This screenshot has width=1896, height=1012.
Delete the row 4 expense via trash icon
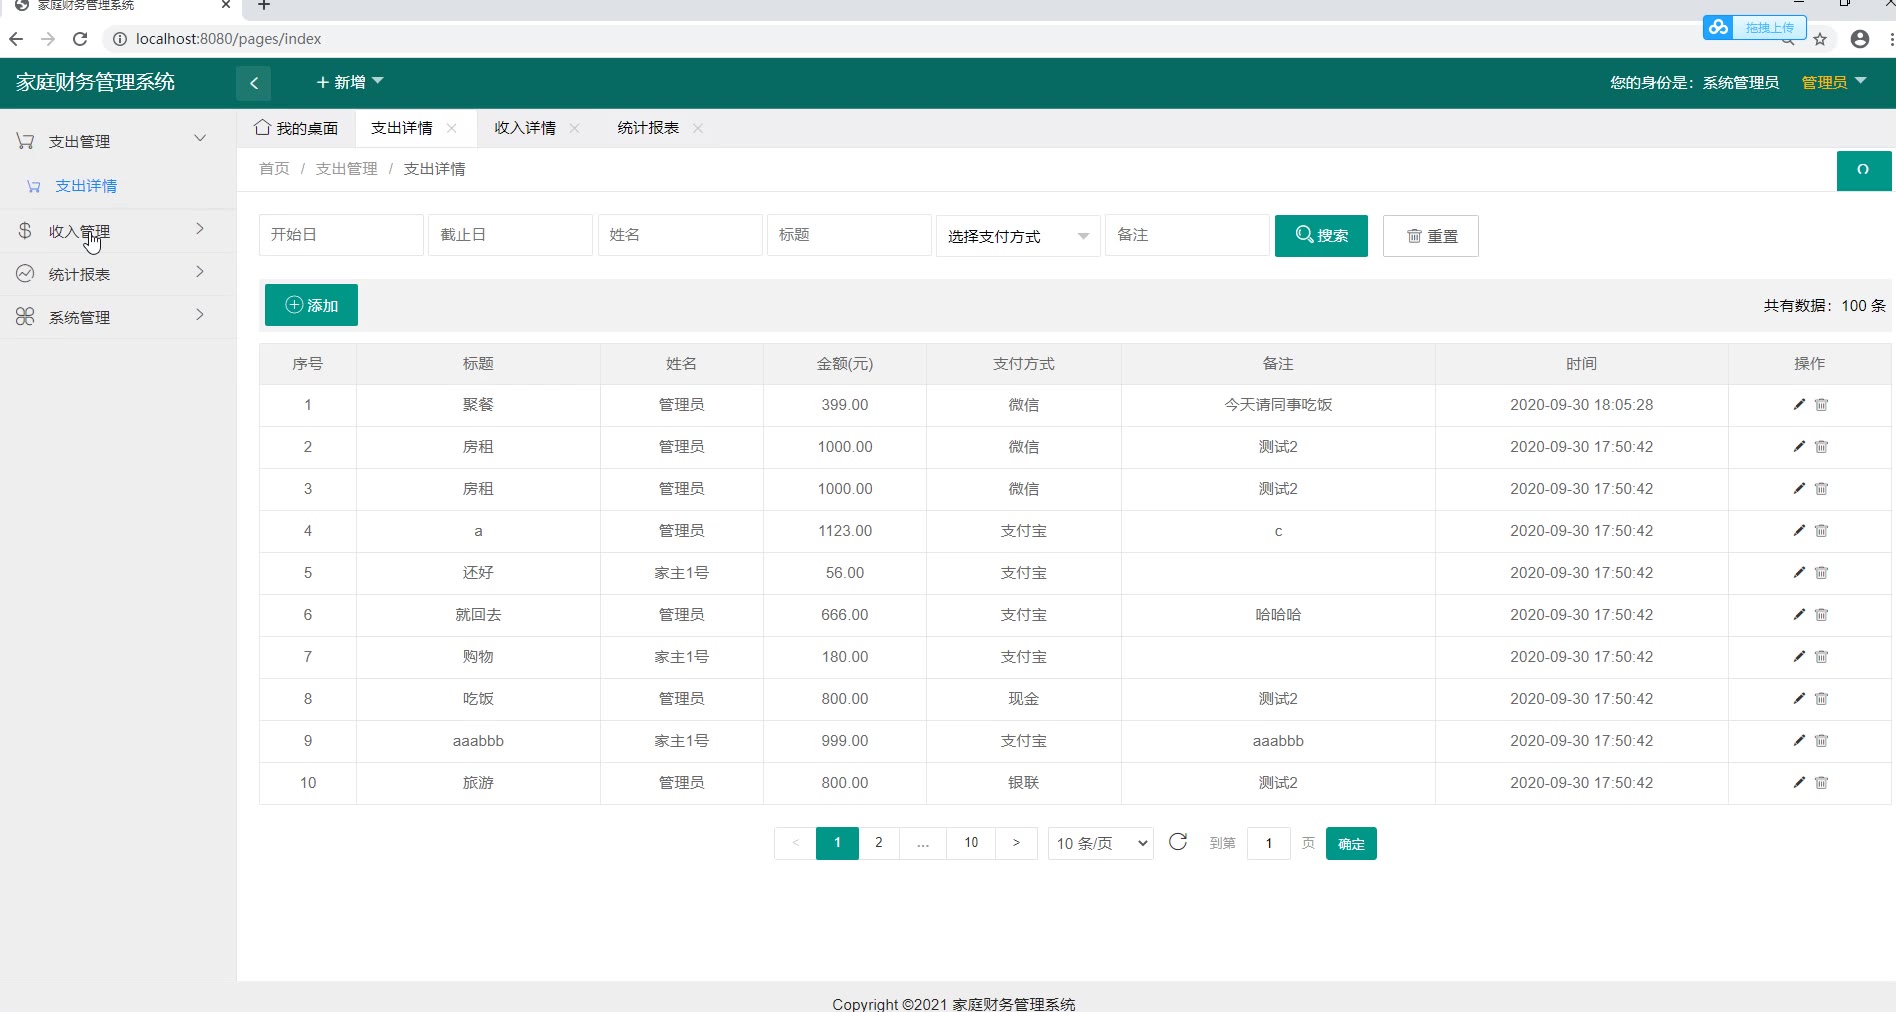click(x=1821, y=530)
